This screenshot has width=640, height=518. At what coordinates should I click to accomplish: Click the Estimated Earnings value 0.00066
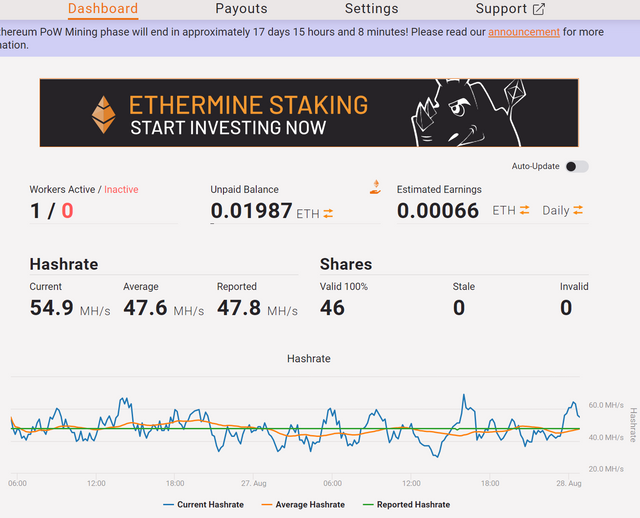pyautogui.click(x=438, y=211)
